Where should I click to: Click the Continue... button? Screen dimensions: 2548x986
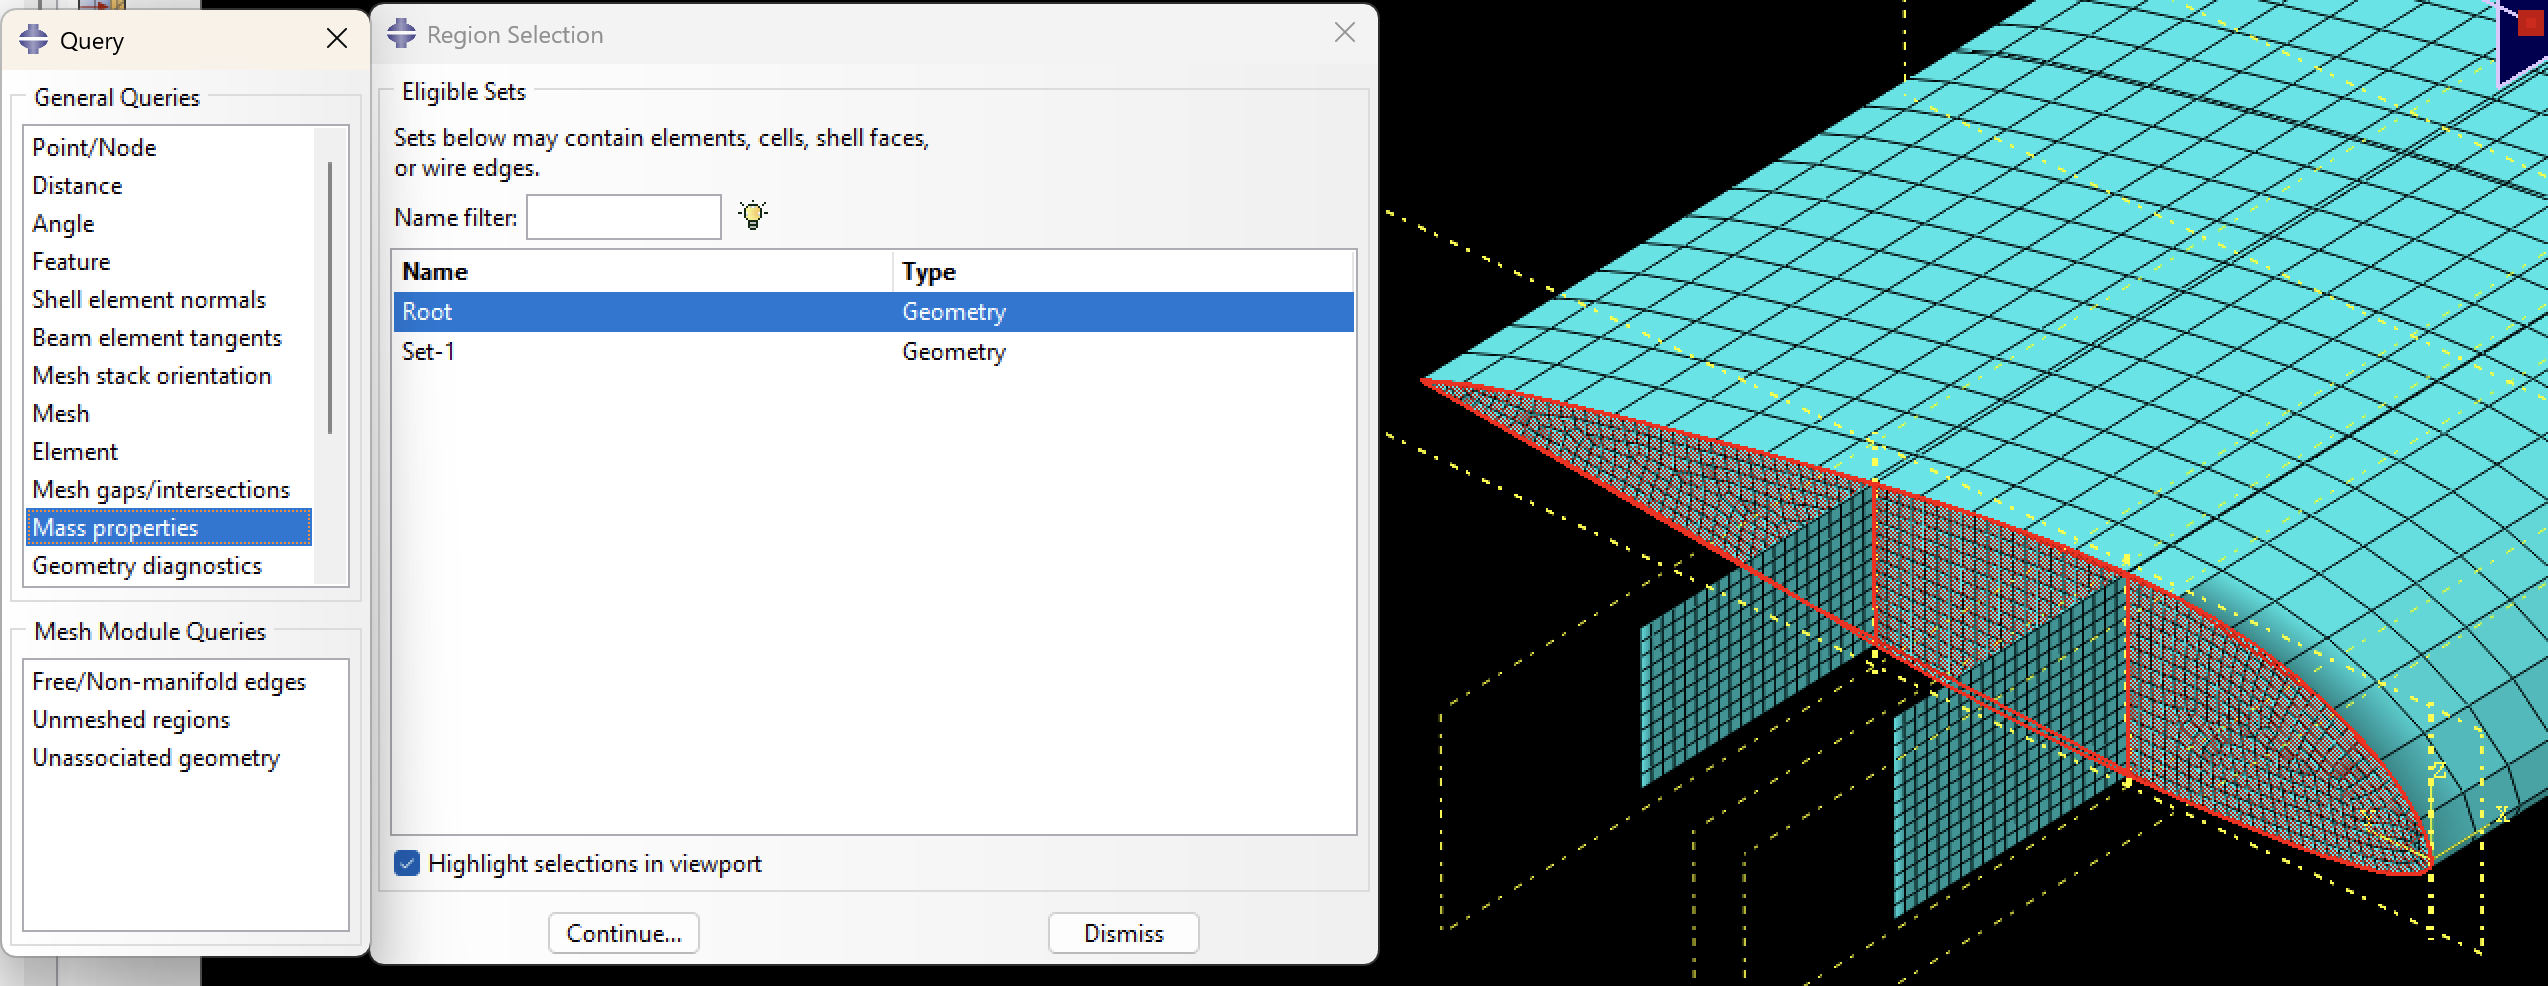624,933
